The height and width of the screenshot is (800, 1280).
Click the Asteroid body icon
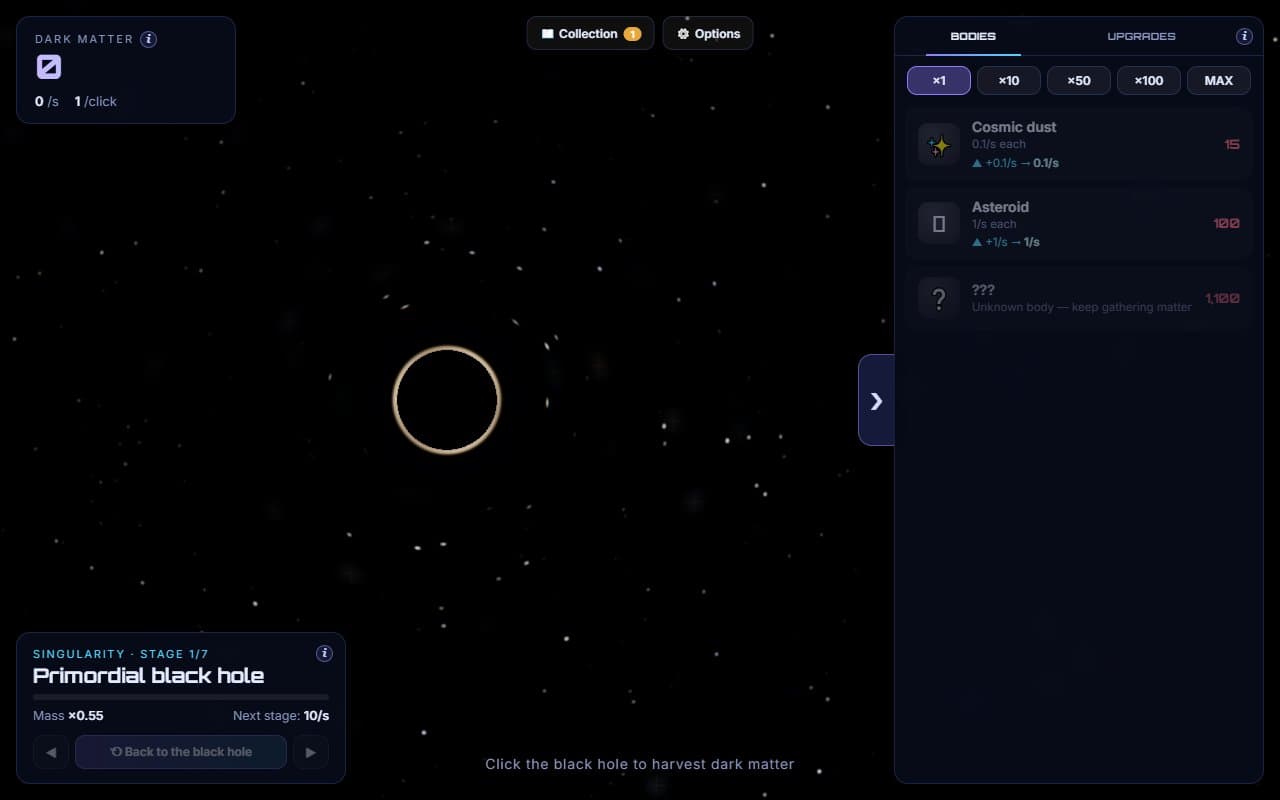click(x=939, y=224)
